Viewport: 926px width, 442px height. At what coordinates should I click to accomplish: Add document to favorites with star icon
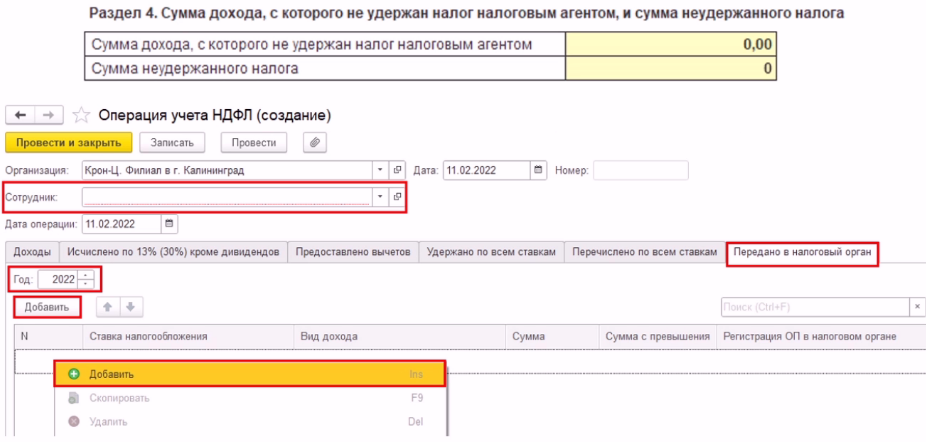tap(82, 115)
